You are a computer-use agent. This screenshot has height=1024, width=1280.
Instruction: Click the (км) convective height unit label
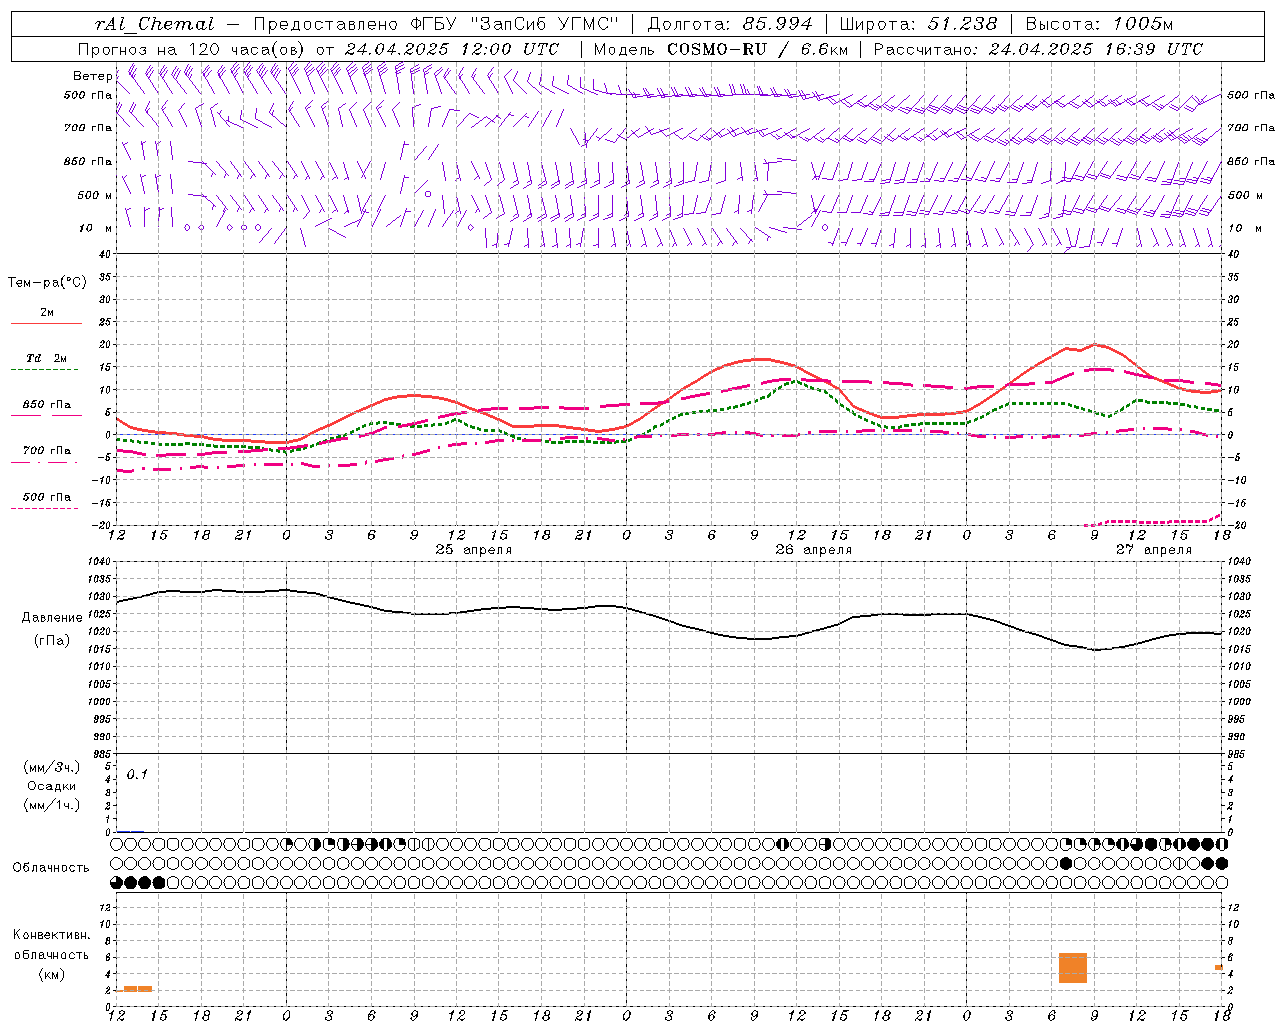52,974
